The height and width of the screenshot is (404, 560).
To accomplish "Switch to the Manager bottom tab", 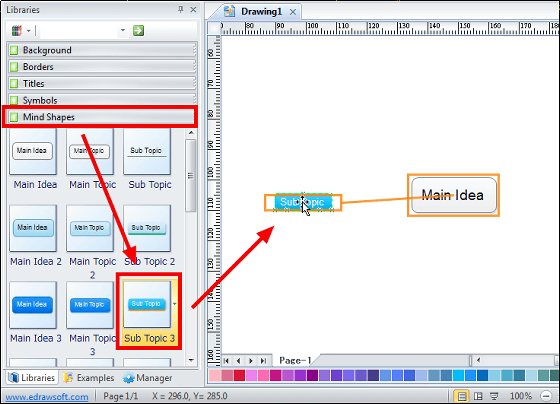I will point(147,378).
